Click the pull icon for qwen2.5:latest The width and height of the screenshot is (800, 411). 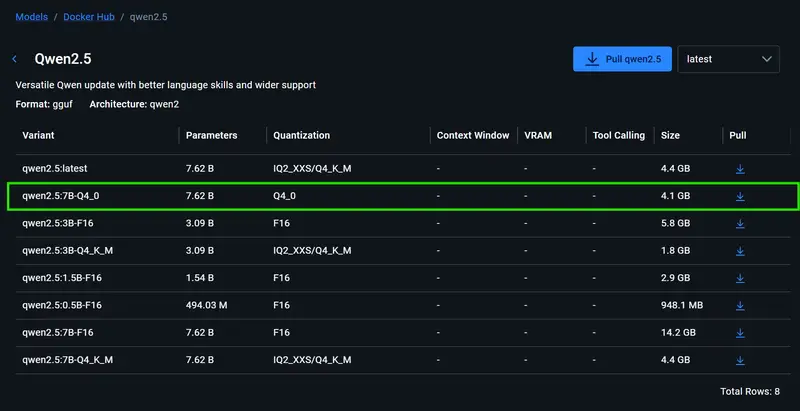click(x=740, y=169)
